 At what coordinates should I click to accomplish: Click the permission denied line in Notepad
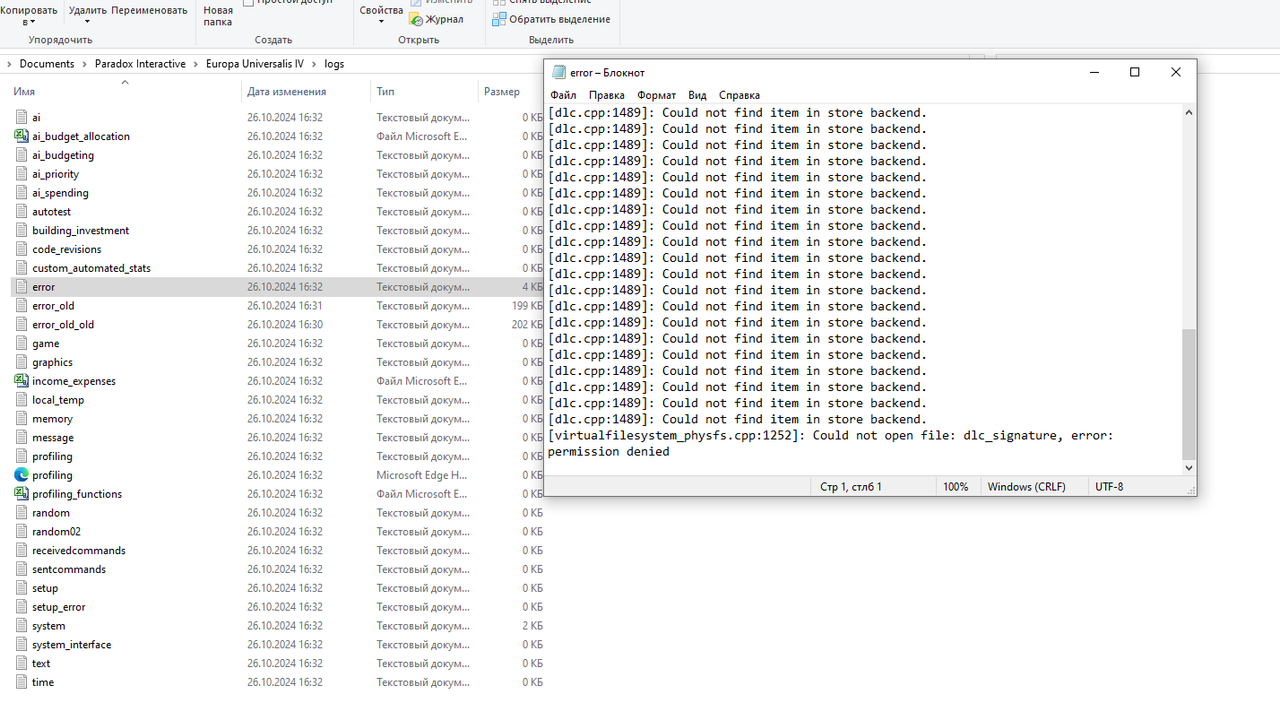tap(609, 452)
